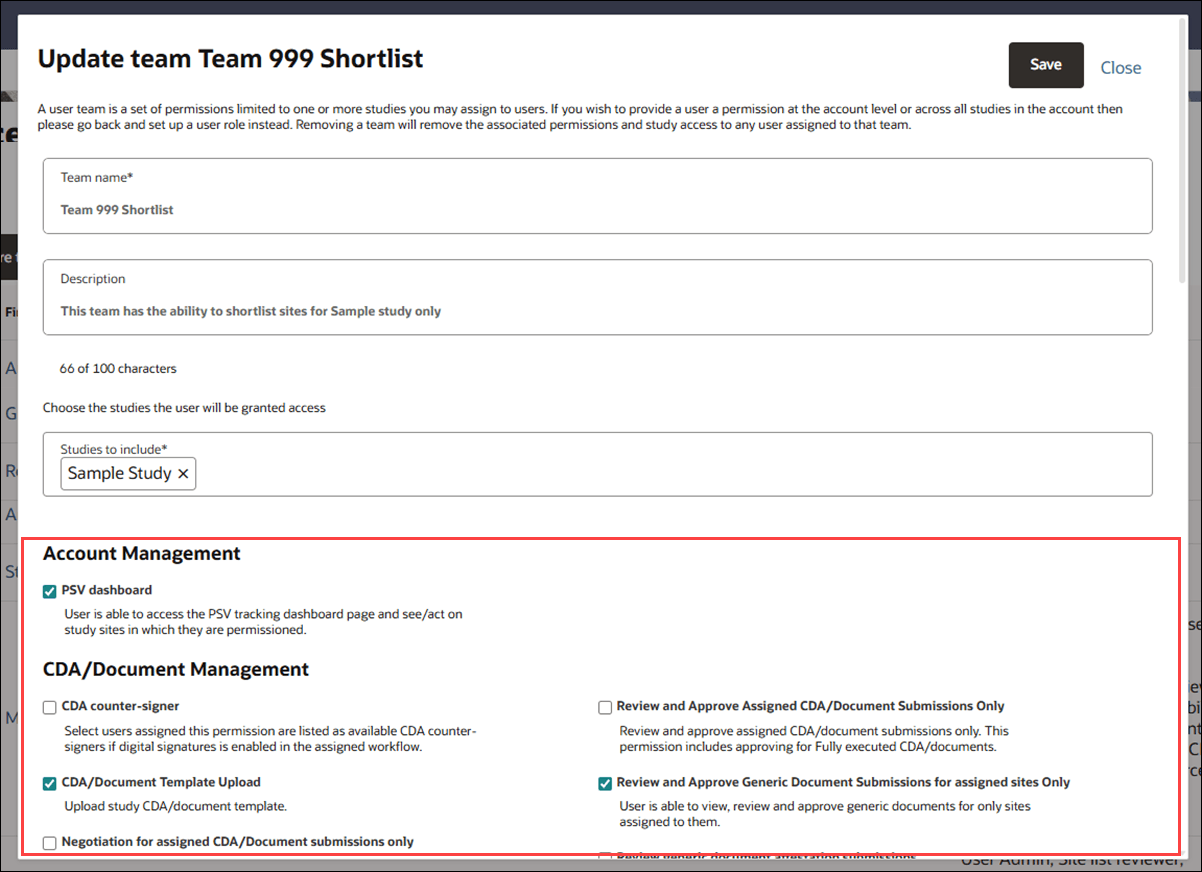Enable Negotiation for assigned CDA/Document submissions only
Image resolution: width=1202 pixels, height=872 pixels.
point(49,842)
